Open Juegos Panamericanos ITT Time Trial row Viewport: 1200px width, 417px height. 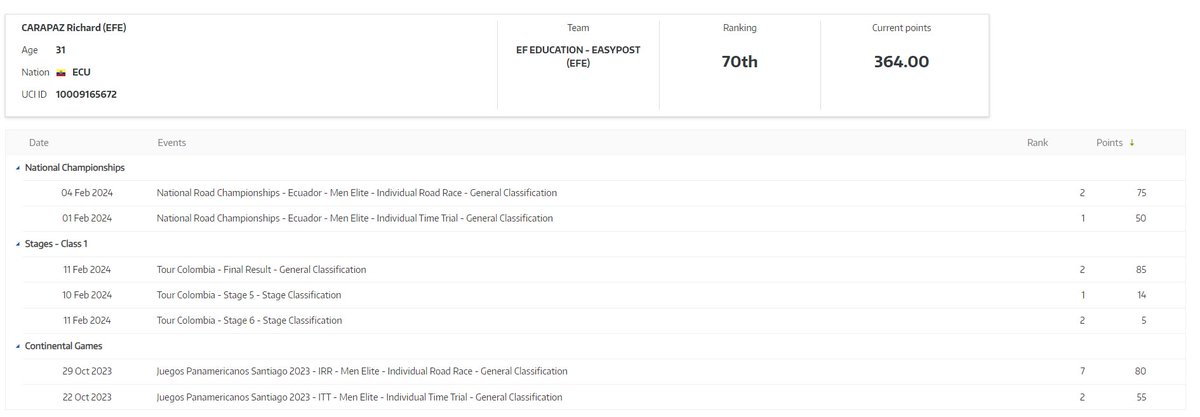tap(597, 397)
